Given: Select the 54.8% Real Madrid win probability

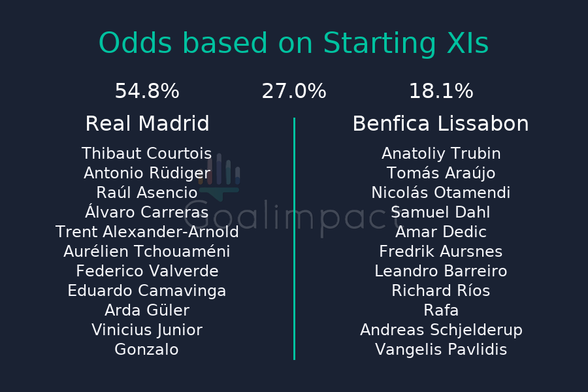Looking at the screenshot, I should (x=147, y=91).
